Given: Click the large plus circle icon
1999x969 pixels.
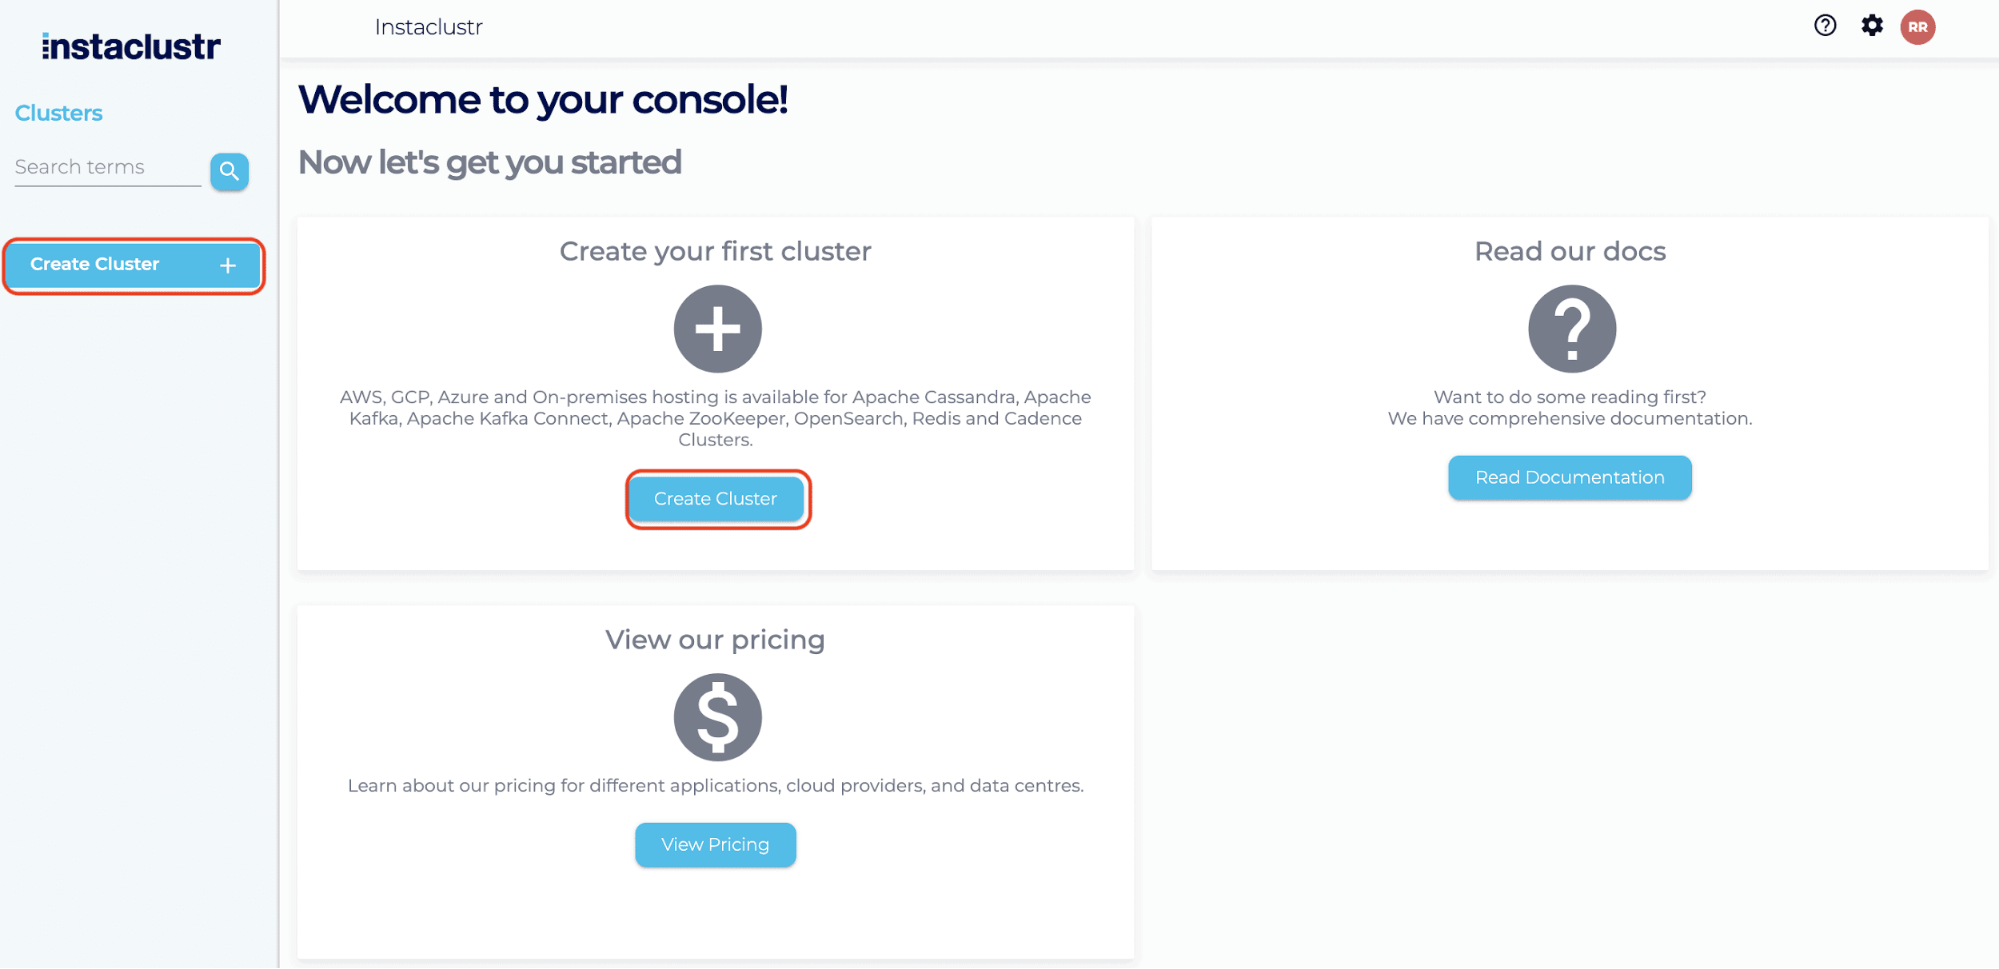Looking at the screenshot, I should [717, 329].
